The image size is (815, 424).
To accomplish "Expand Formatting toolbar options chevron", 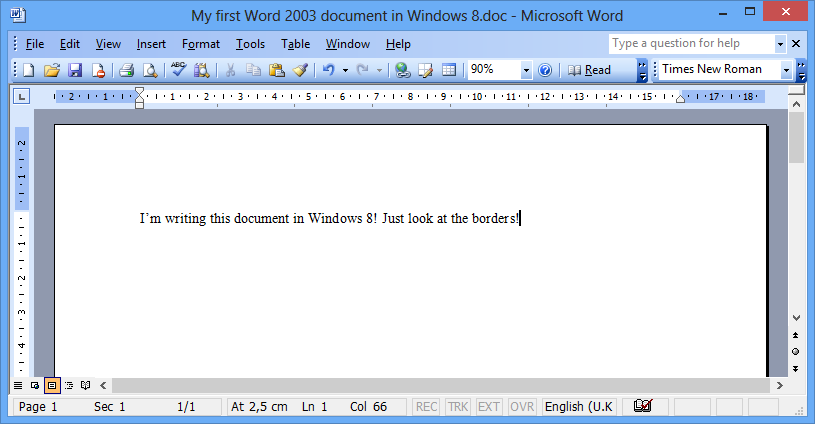I will point(802,71).
